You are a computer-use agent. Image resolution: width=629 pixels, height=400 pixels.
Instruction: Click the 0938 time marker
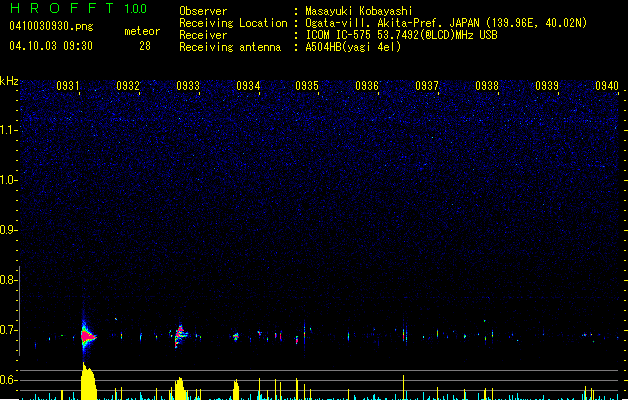(x=487, y=86)
